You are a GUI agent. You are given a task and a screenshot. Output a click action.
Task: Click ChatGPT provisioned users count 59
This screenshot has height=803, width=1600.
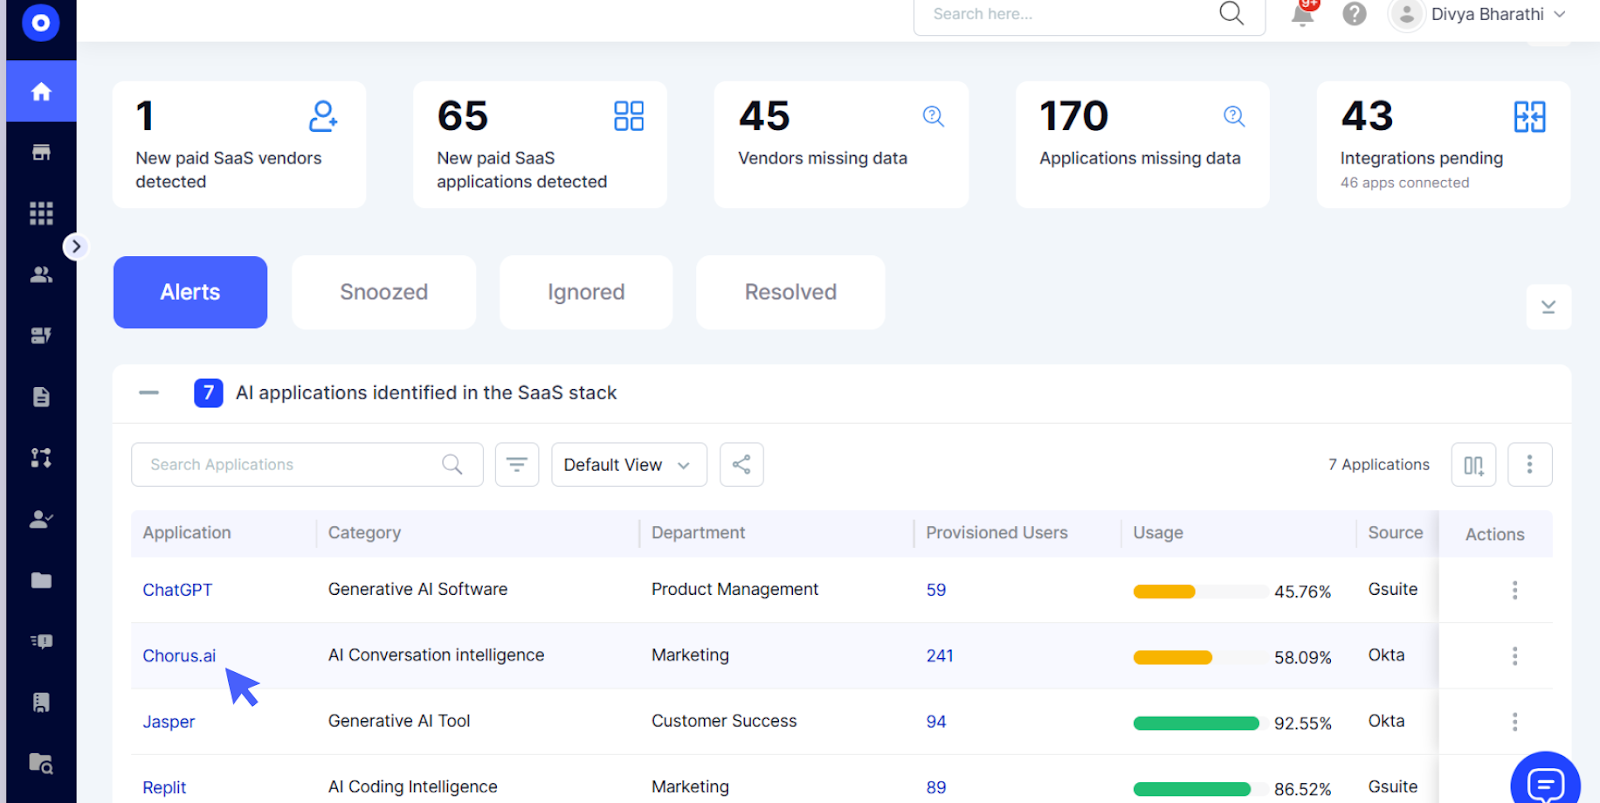pyautogui.click(x=936, y=590)
